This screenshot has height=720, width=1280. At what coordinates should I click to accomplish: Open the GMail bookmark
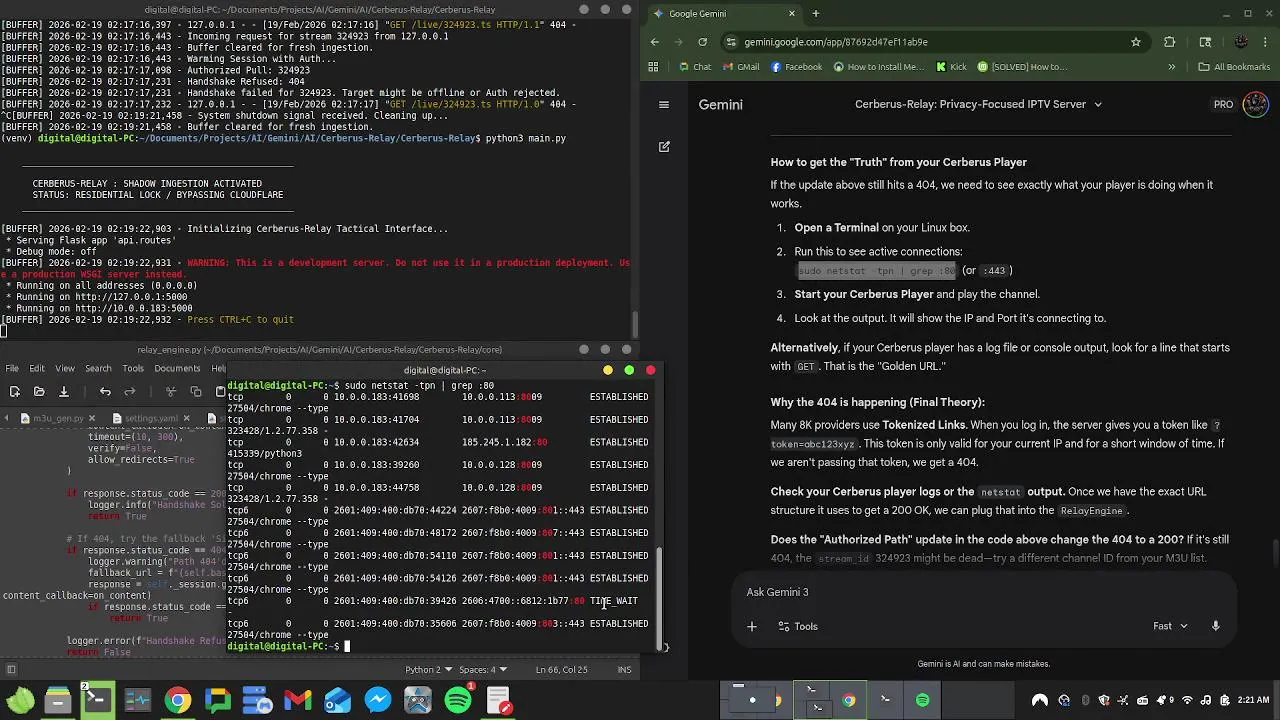point(740,67)
